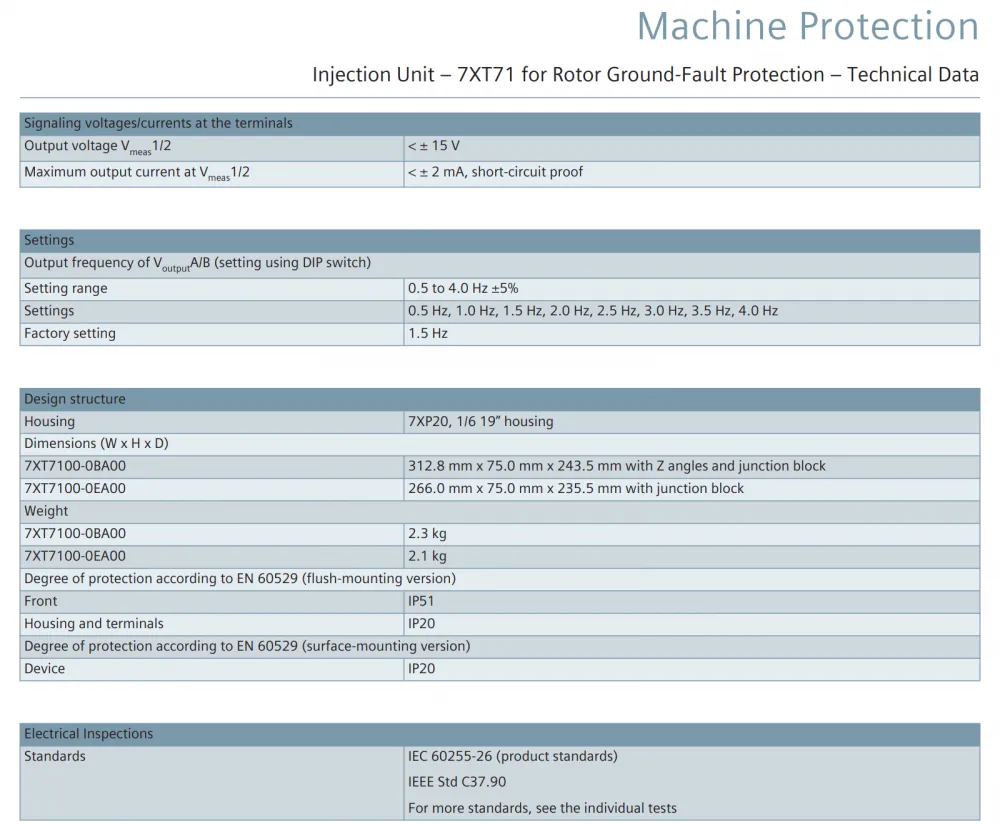
Task: Click '7XT7100-0BA00' in the Dimensions group
Action: 75,466
